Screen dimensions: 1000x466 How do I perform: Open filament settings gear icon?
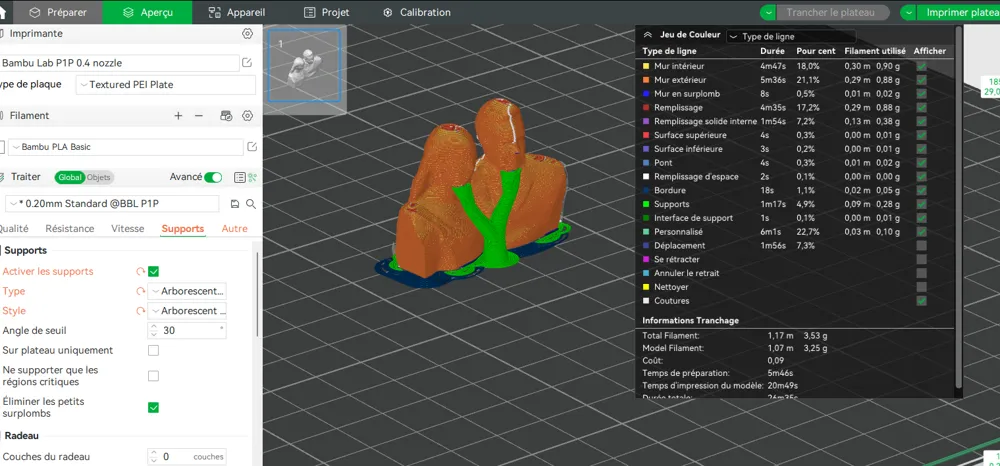(x=247, y=116)
